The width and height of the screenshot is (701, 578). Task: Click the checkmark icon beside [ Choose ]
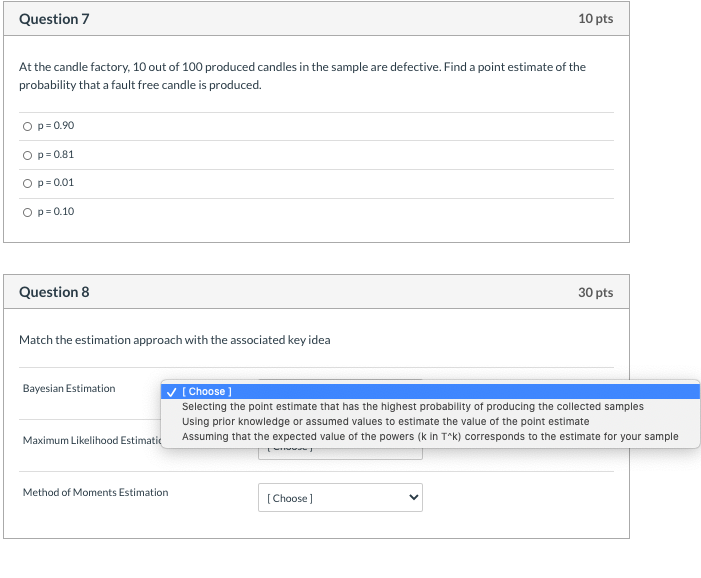pos(171,392)
